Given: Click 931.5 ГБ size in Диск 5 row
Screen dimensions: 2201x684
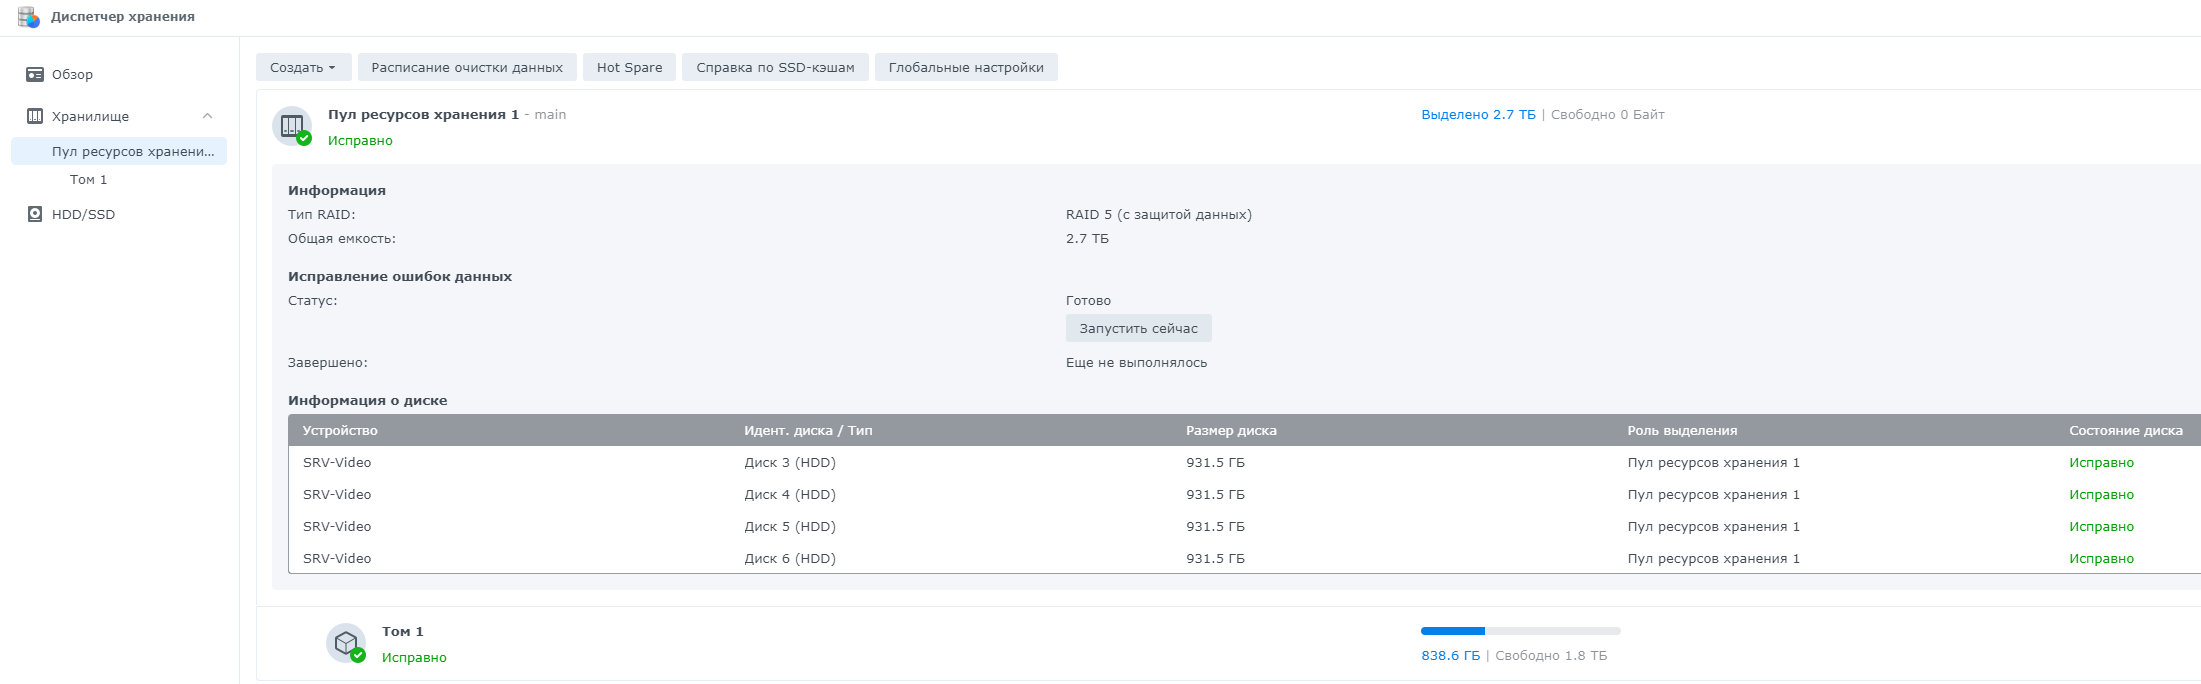Looking at the screenshot, I should coord(1215,527).
